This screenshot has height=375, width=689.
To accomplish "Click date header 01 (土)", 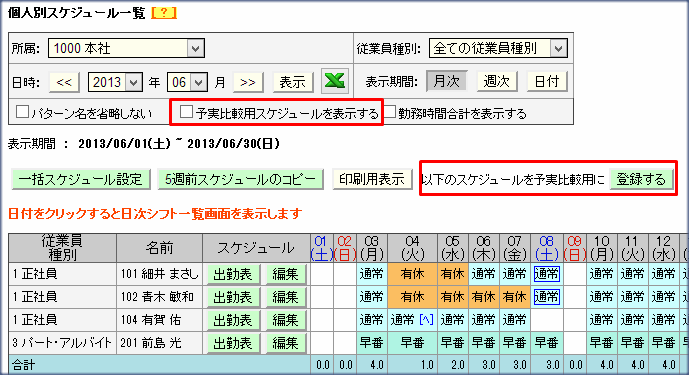I will (x=321, y=248).
